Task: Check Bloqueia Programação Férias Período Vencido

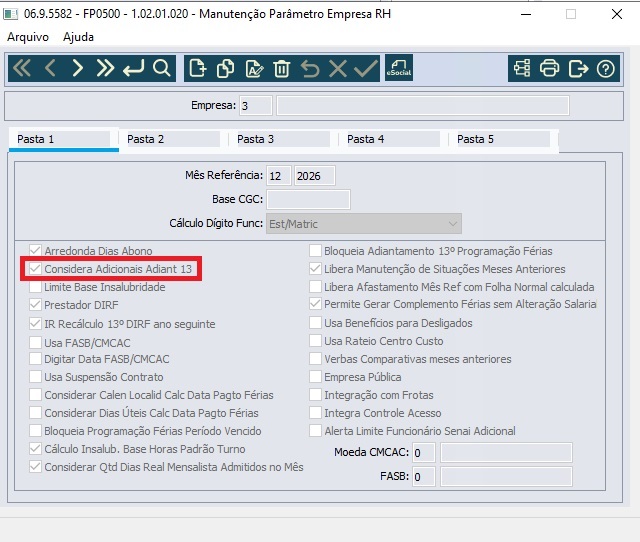Action: point(36,431)
